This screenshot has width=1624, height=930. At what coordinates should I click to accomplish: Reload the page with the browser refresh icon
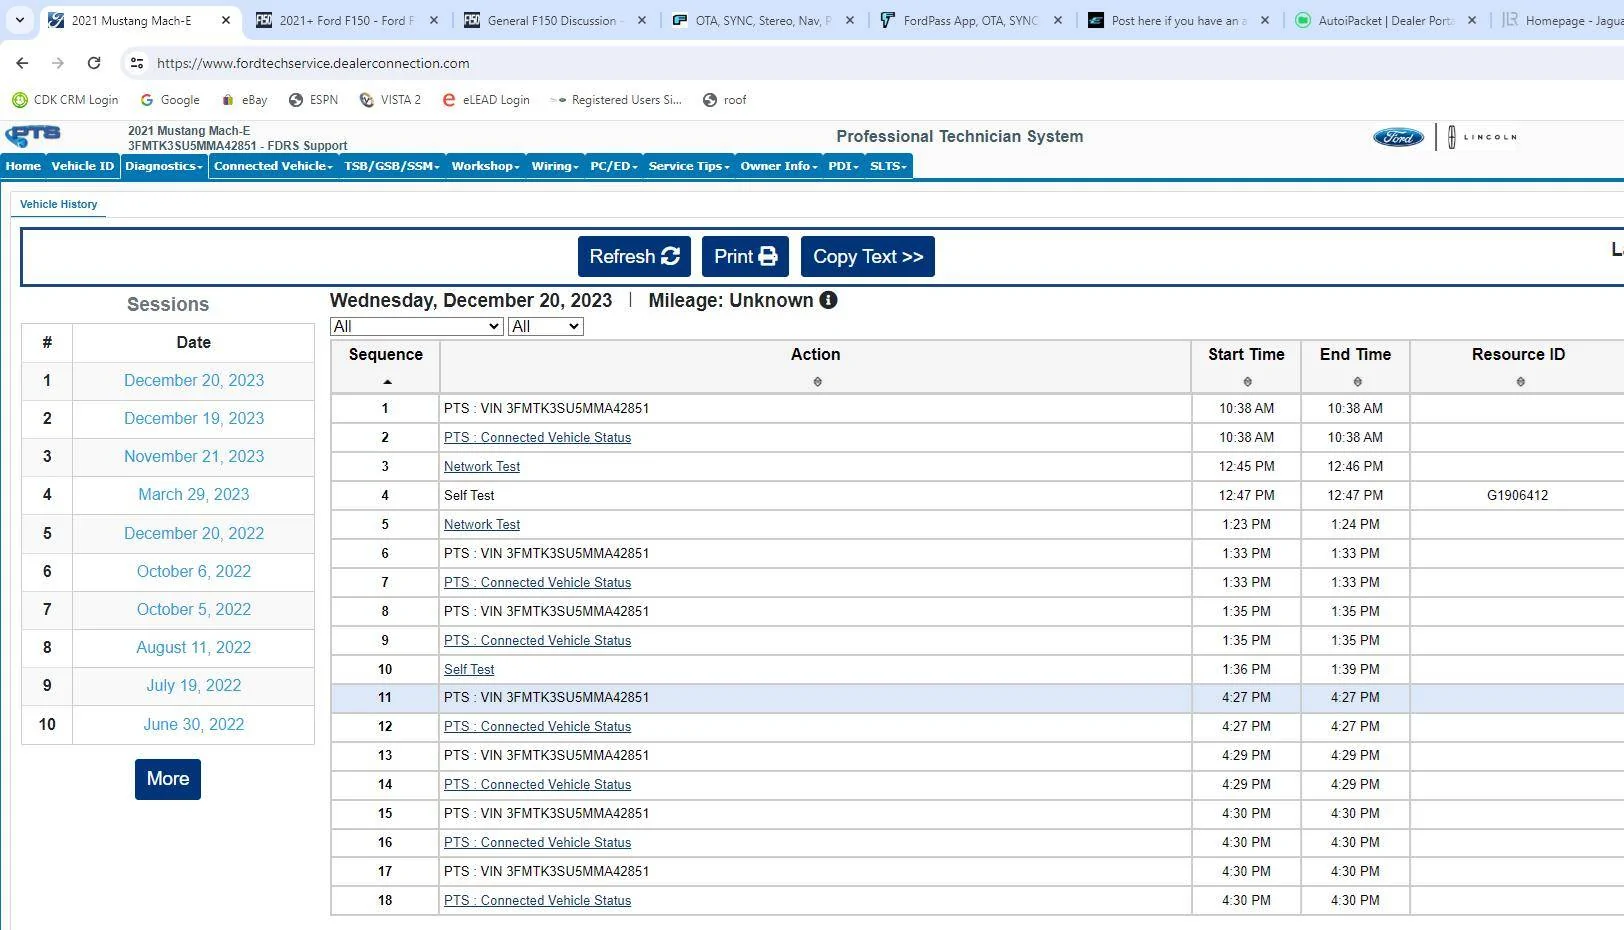[x=94, y=63]
